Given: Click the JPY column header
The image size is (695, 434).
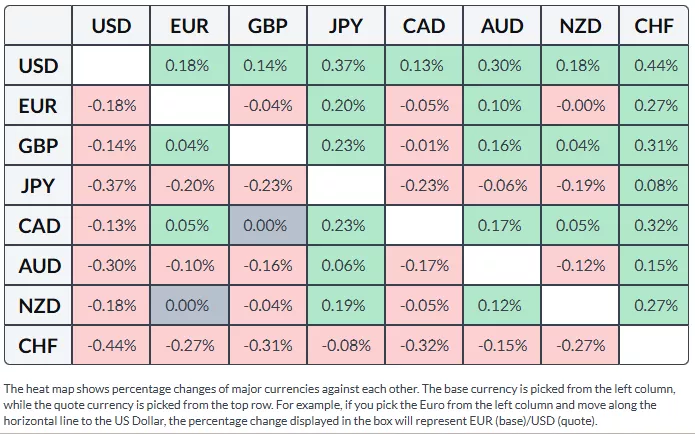Looking at the screenshot, I should point(345,25).
